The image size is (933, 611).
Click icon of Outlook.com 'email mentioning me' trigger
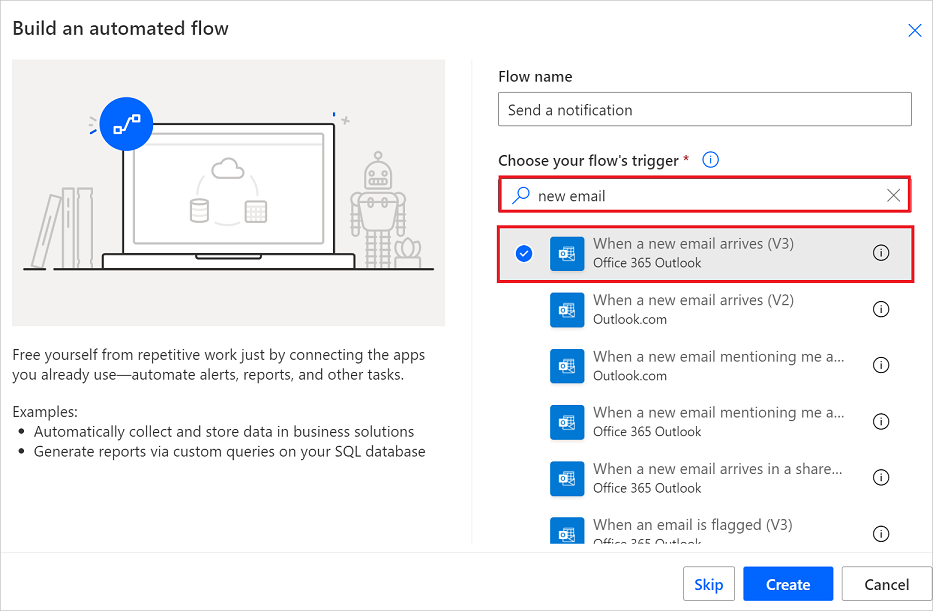coord(567,366)
